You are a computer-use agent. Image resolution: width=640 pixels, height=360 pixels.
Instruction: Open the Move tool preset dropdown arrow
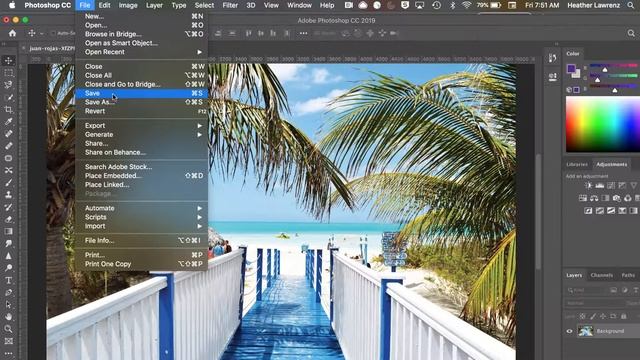coord(42,33)
